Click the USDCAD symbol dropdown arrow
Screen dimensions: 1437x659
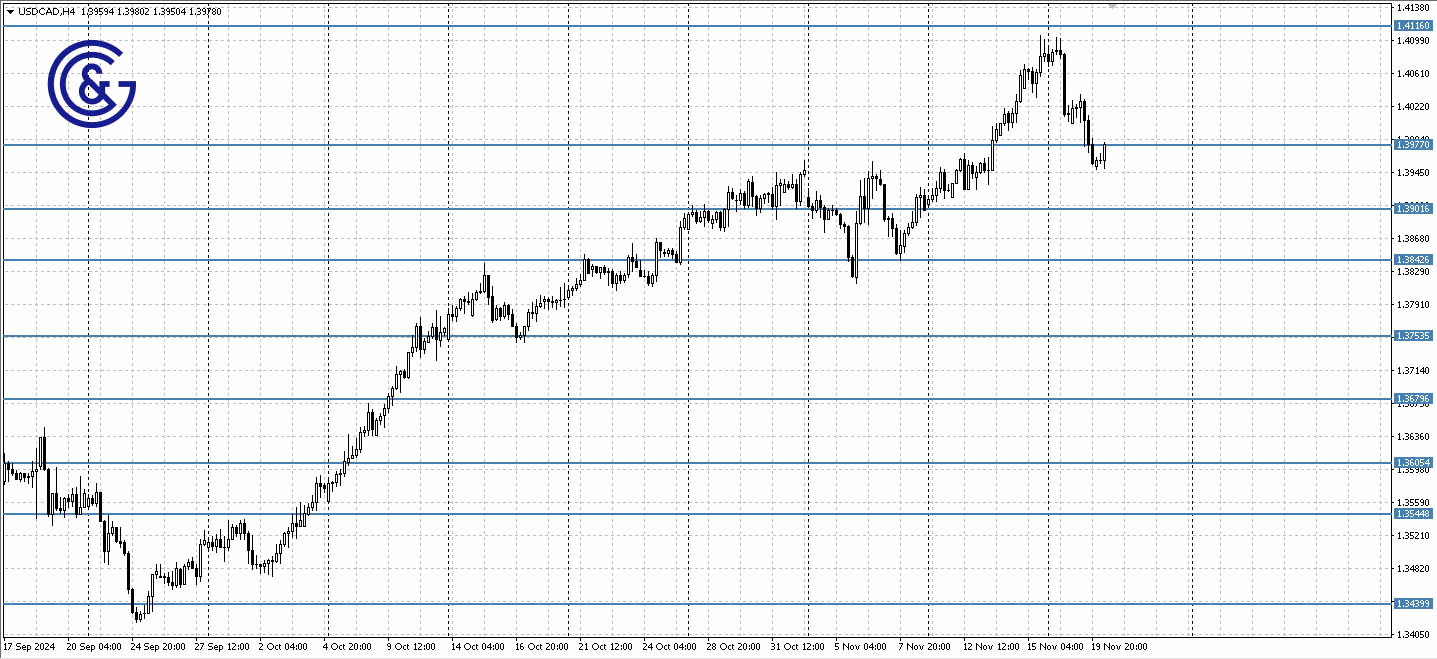click(12, 11)
